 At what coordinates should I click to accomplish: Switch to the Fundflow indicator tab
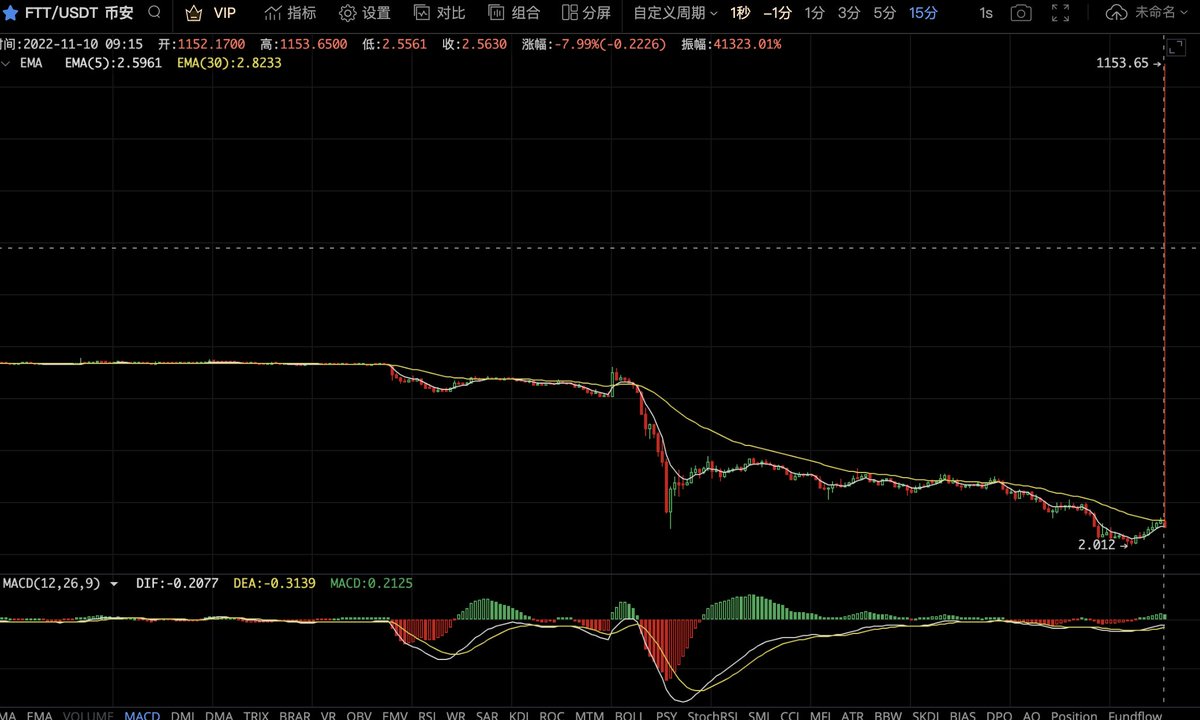[1134, 716]
